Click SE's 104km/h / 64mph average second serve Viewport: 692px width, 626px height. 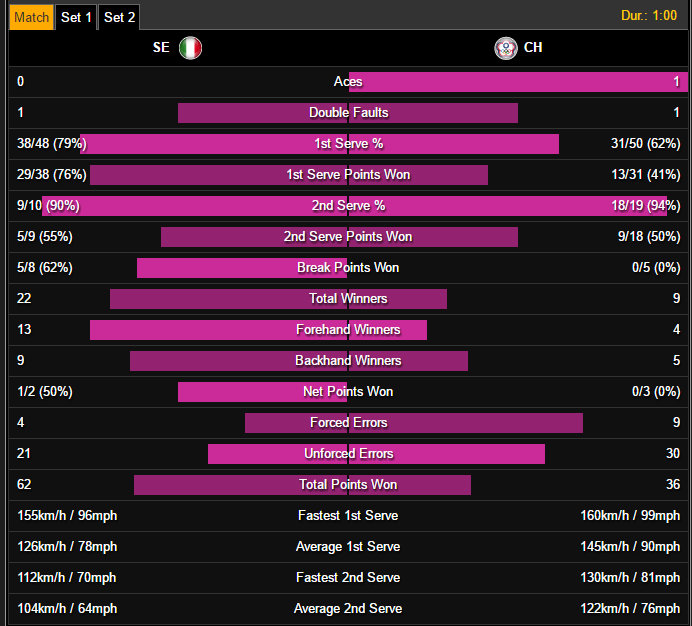click(x=67, y=608)
